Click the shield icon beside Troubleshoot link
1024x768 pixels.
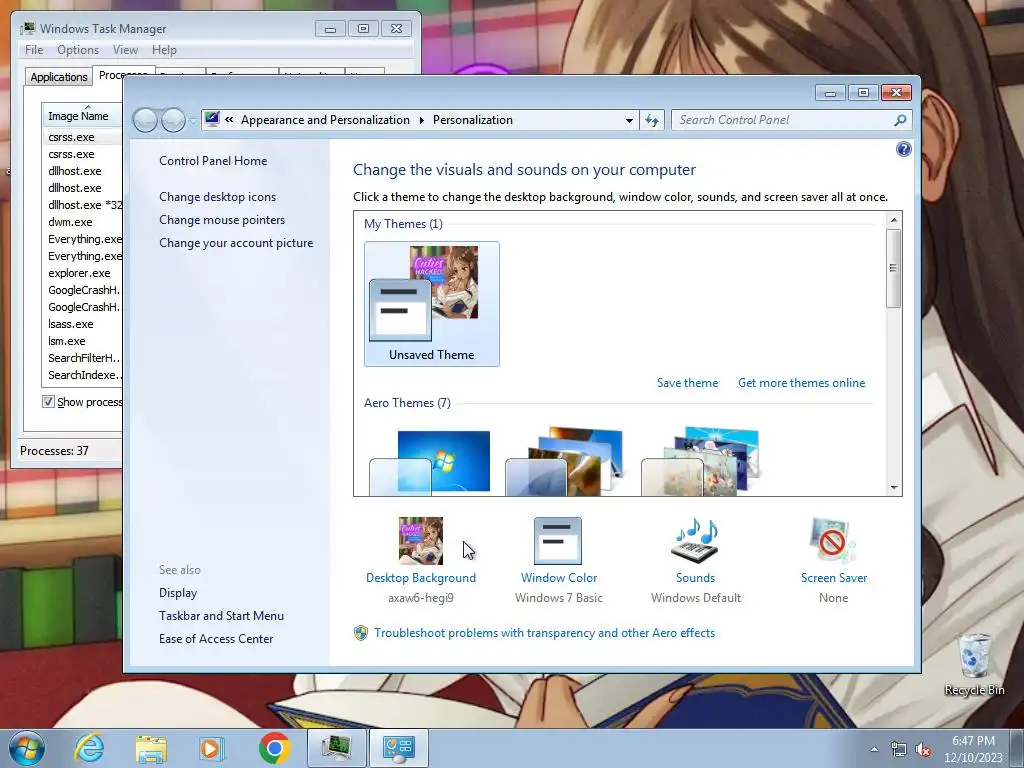coord(360,633)
